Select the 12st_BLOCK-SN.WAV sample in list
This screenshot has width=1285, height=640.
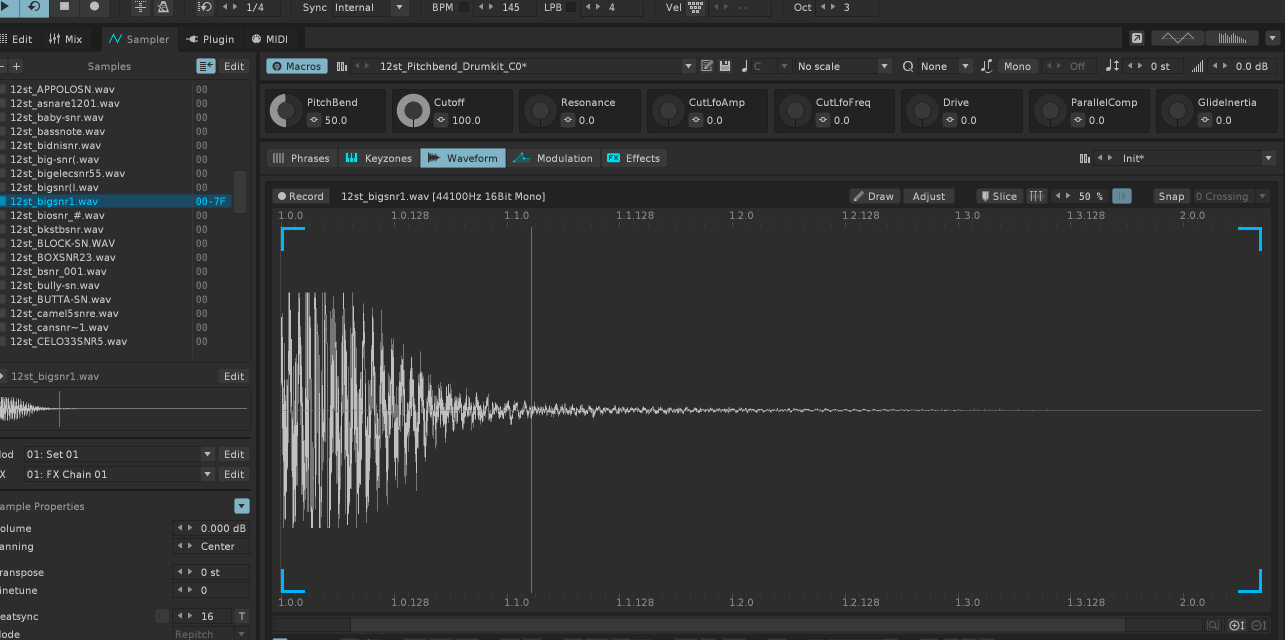pyautogui.click(x=62, y=243)
